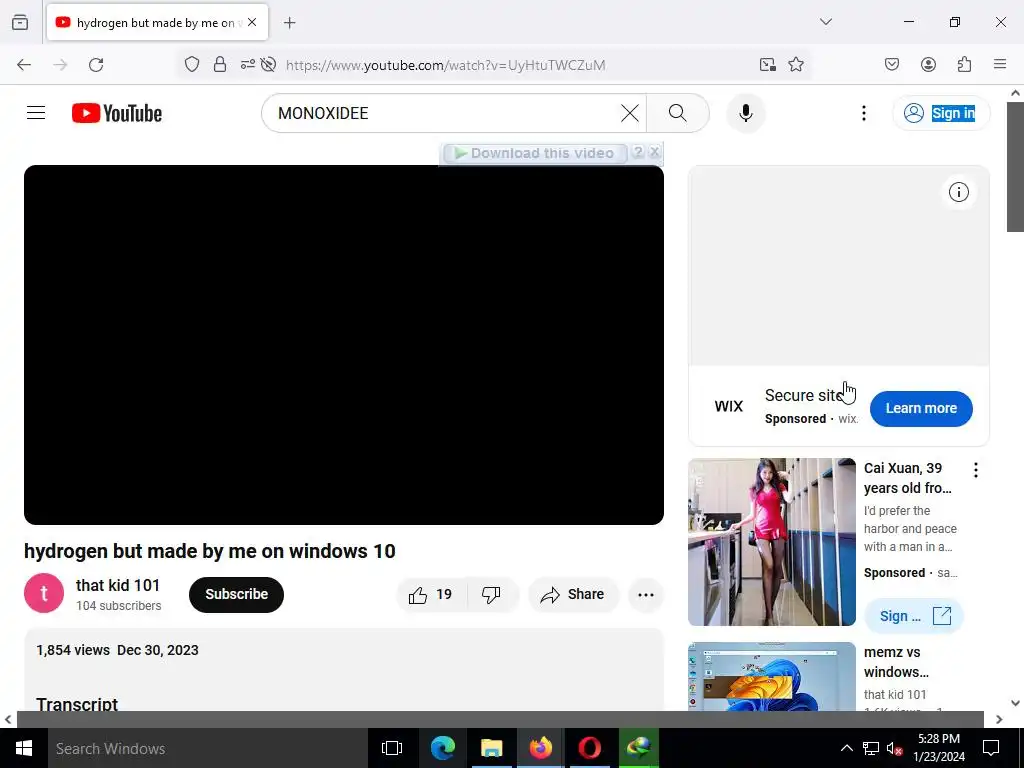Reload the current page

[x=96, y=65]
